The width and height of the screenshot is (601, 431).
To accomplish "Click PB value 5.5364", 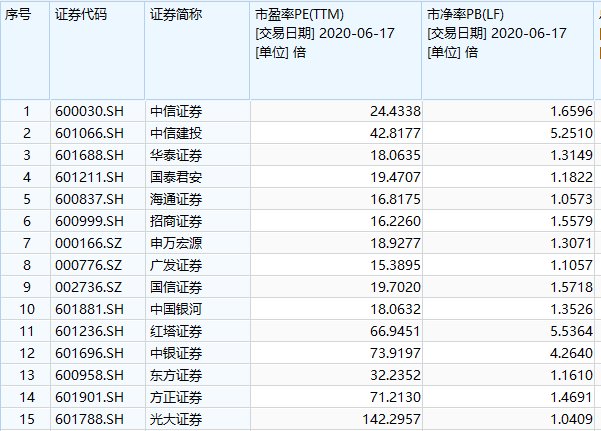I will 571,331.
